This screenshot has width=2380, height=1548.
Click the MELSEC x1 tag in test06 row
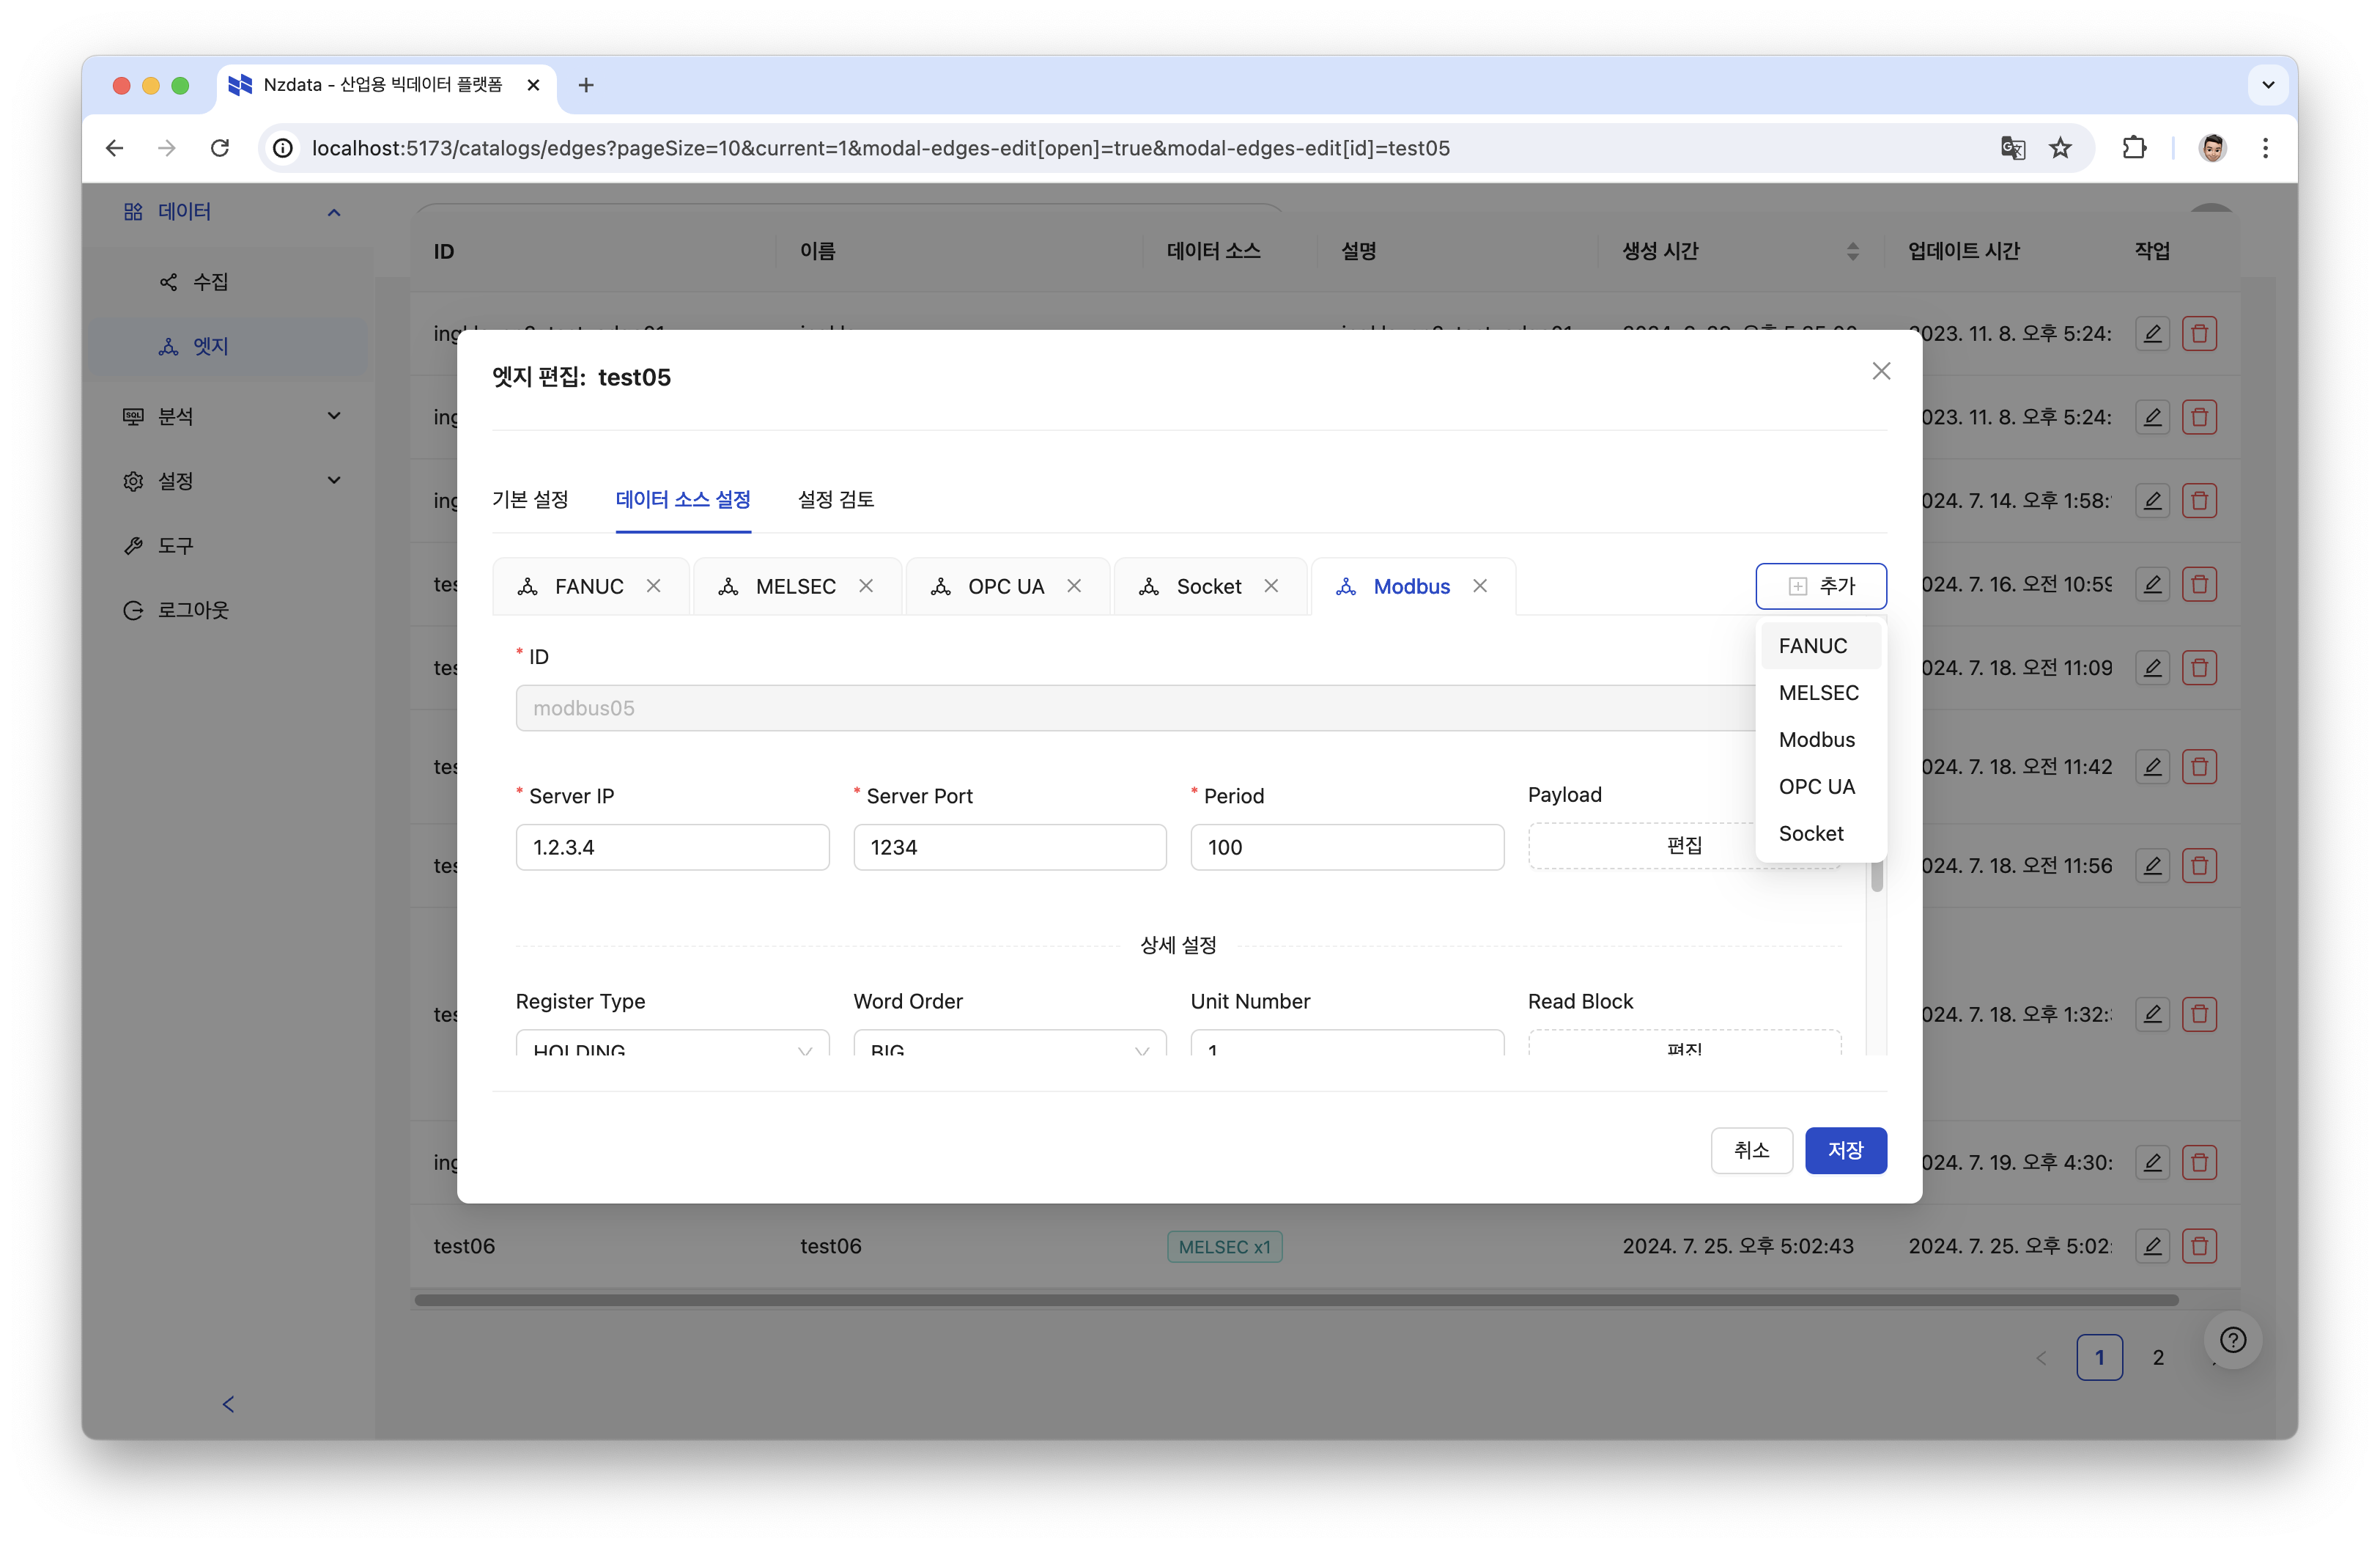click(1224, 1247)
